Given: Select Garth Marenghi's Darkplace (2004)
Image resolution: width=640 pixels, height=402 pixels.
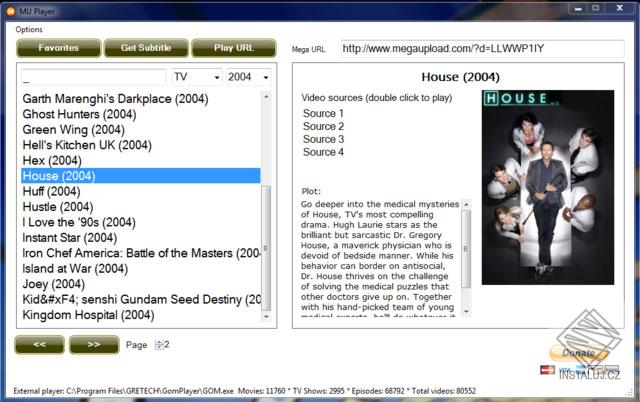Looking at the screenshot, I should pyautogui.click(x=141, y=99).
